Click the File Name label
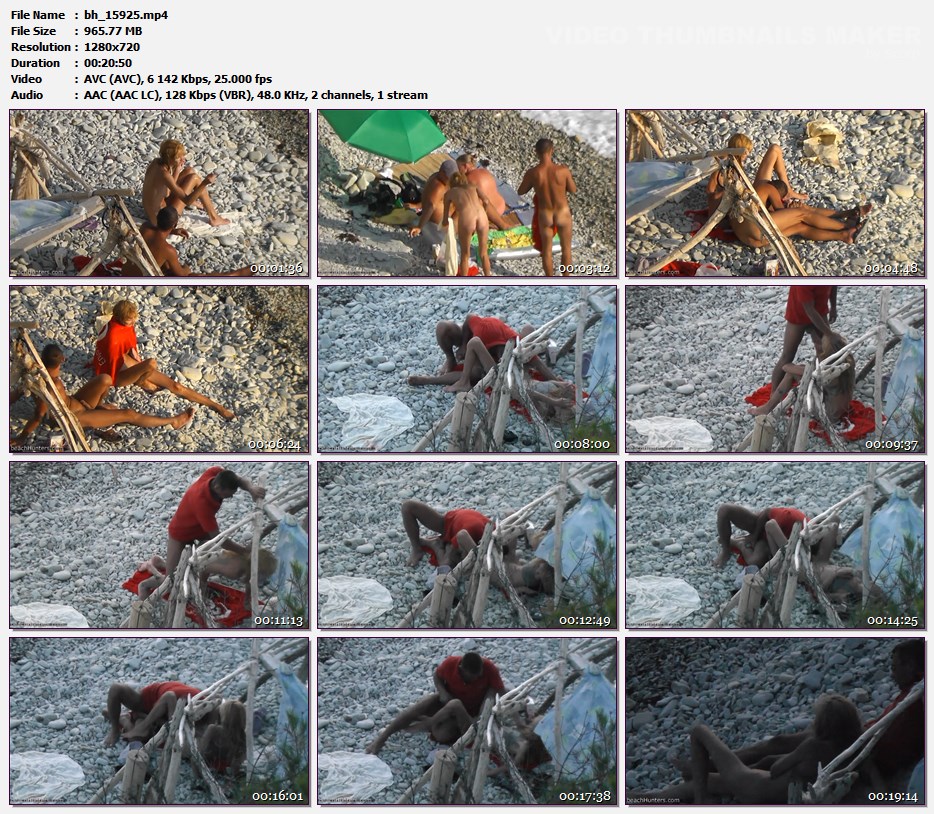 pyautogui.click(x=38, y=15)
